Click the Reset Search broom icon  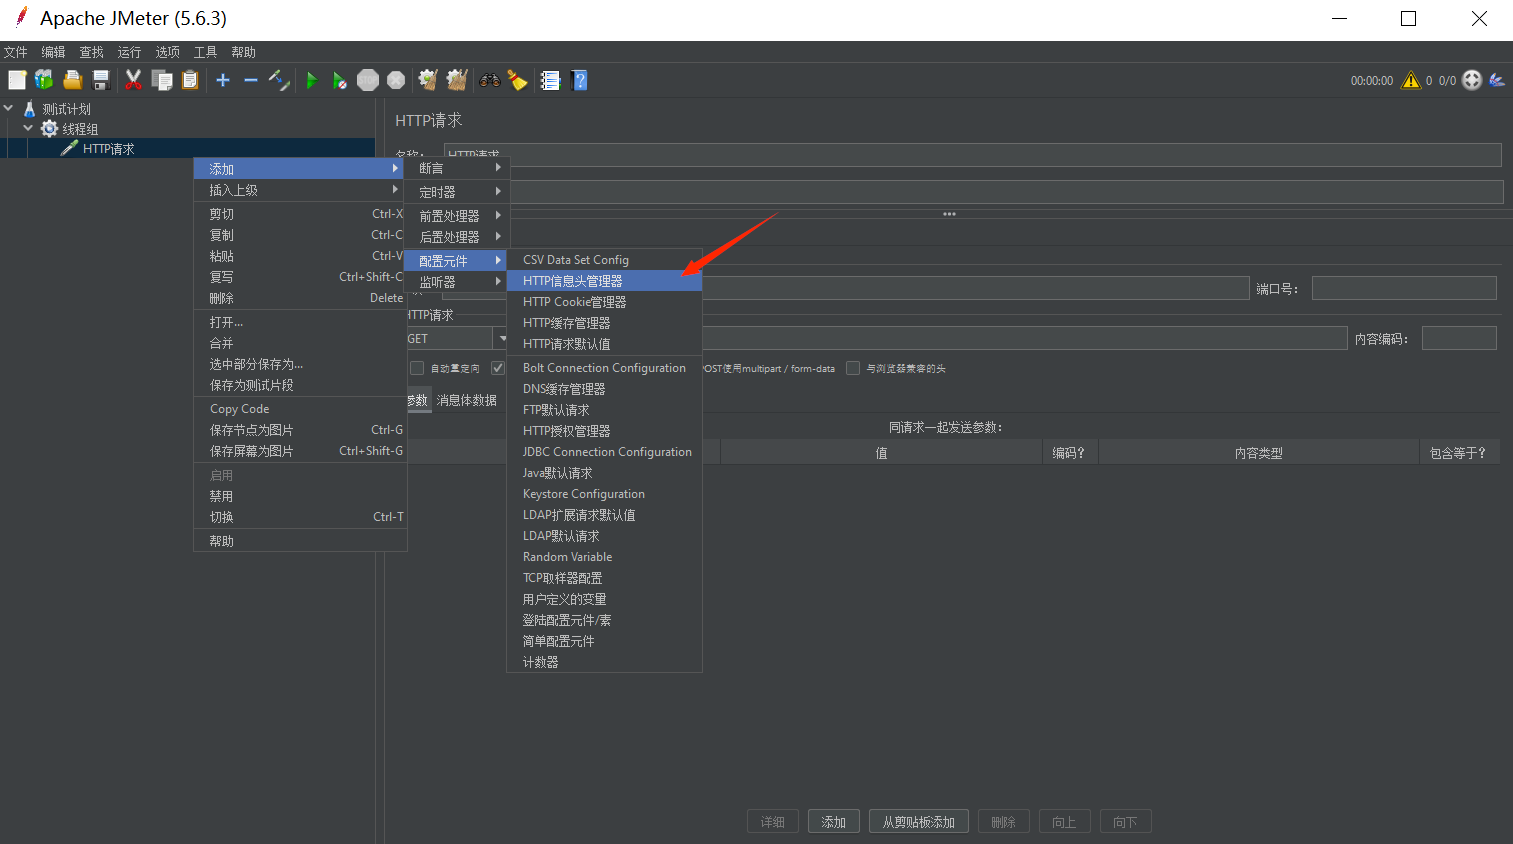pyautogui.click(x=517, y=80)
